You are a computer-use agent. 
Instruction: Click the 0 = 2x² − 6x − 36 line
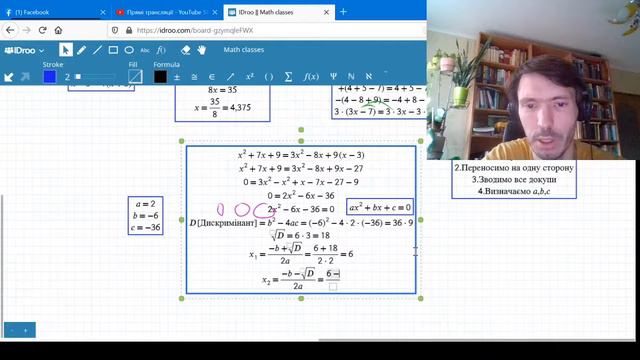tap(301, 196)
